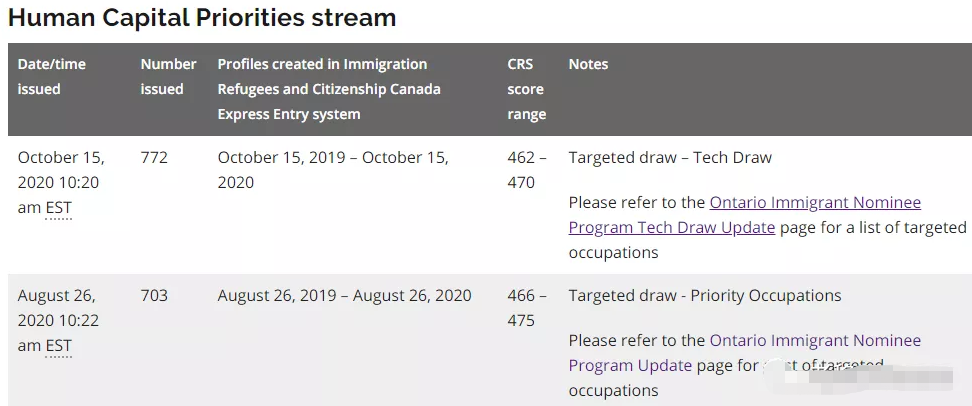The width and height of the screenshot is (972, 406).
Task: Click the August 26, 2019 – August 26, 2020 date range
Action: pyautogui.click(x=344, y=295)
